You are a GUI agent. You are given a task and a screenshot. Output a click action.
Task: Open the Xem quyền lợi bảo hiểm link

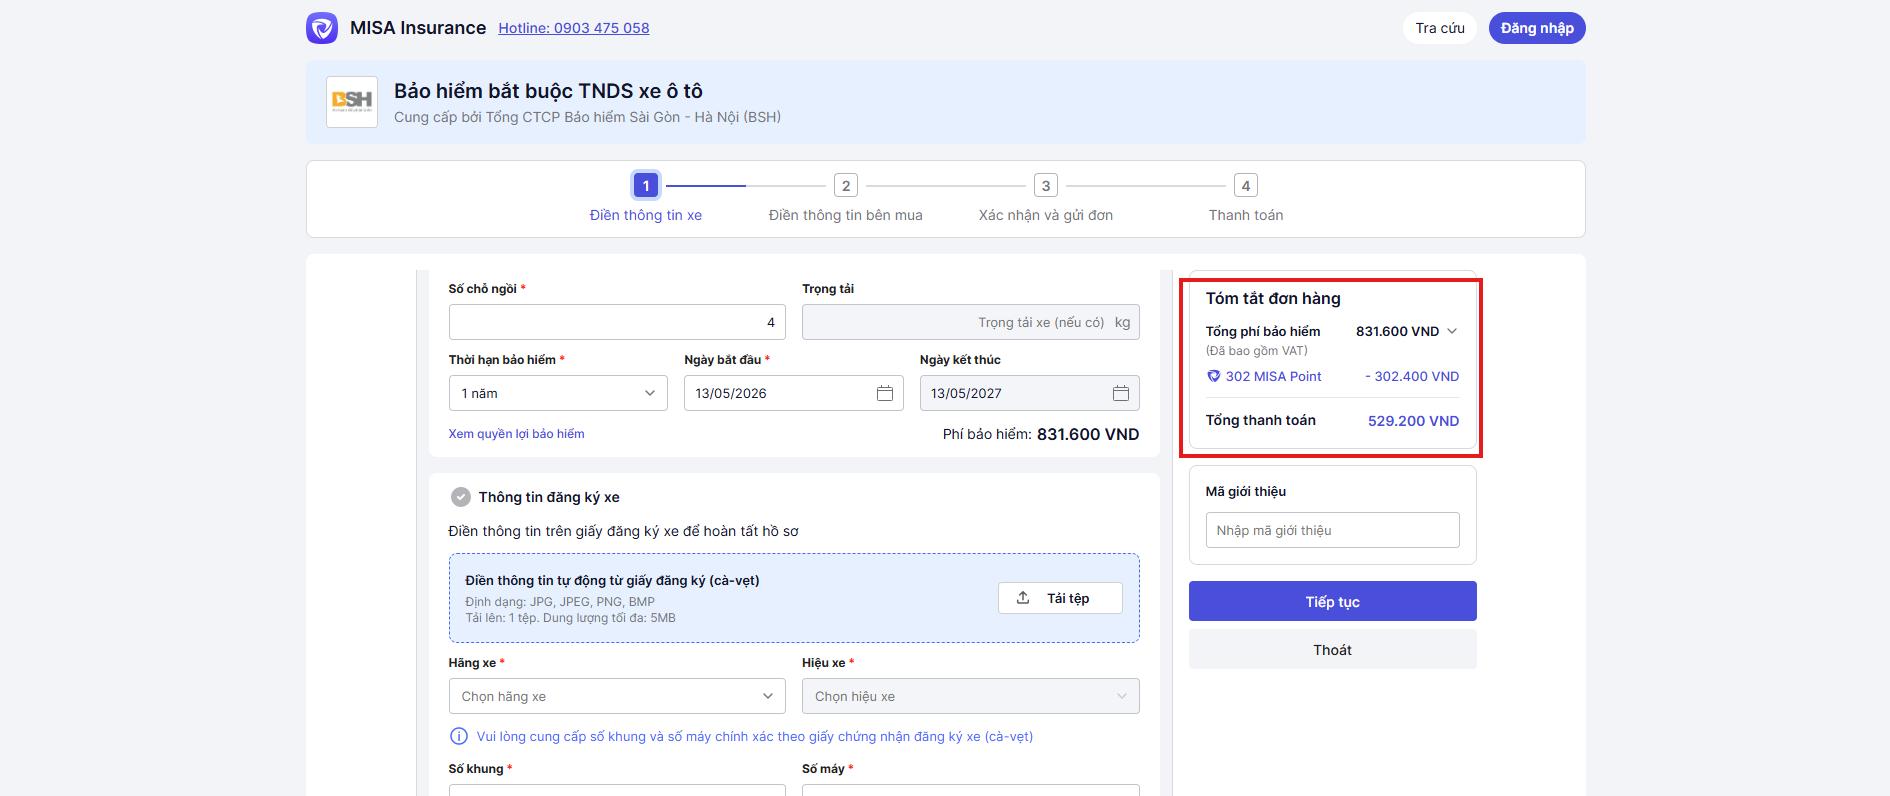pos(516,434)
